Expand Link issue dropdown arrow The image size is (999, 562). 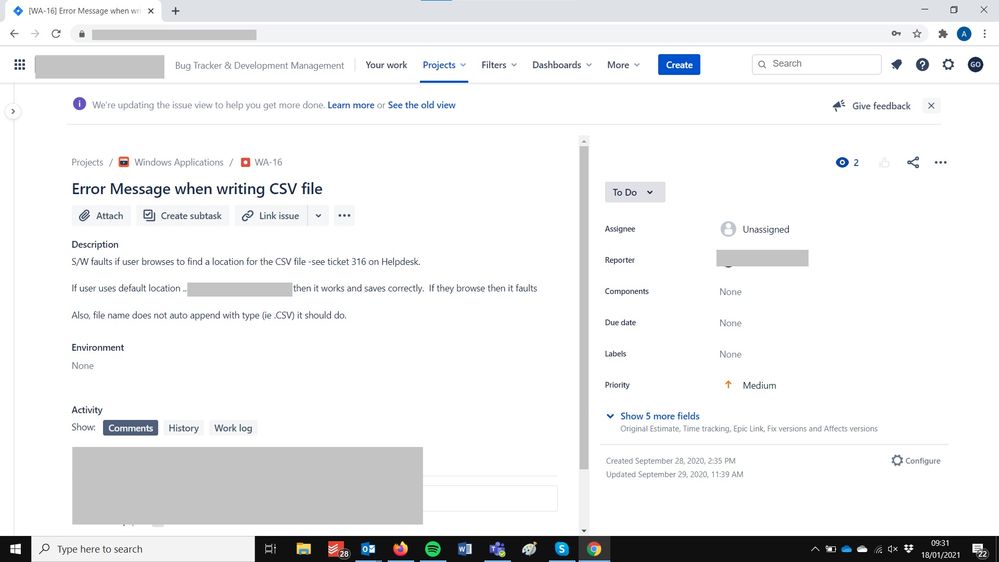[x=318, y=215]
